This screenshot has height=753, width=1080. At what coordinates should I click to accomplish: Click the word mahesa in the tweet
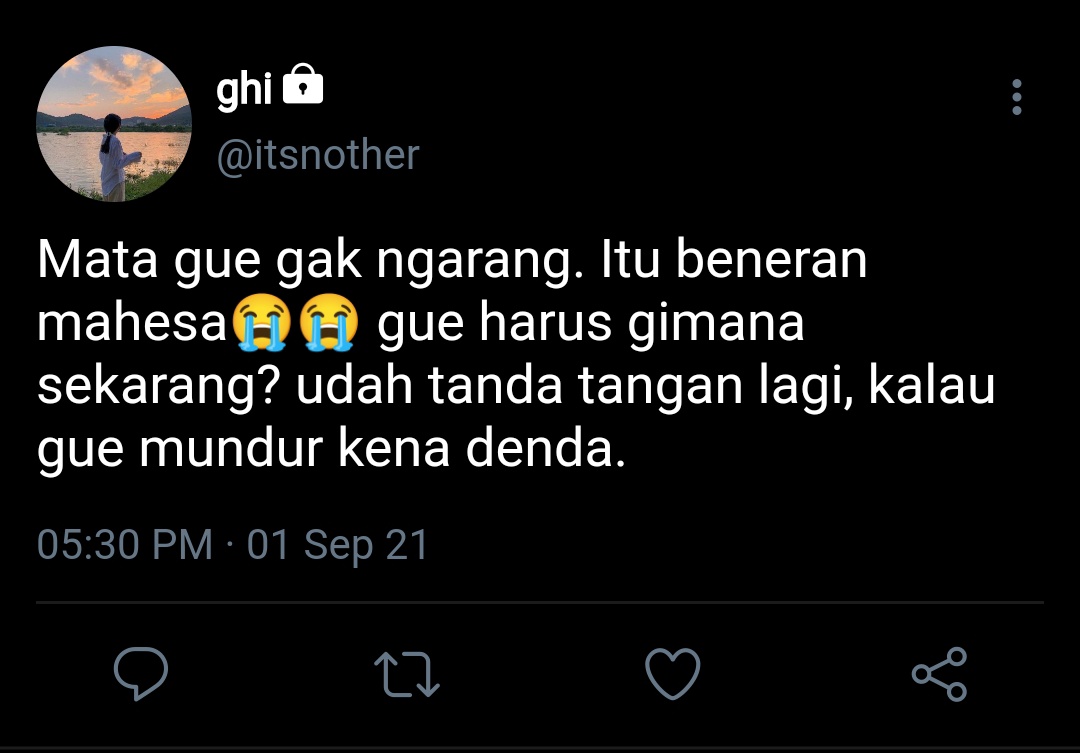[x=132, y=322]
